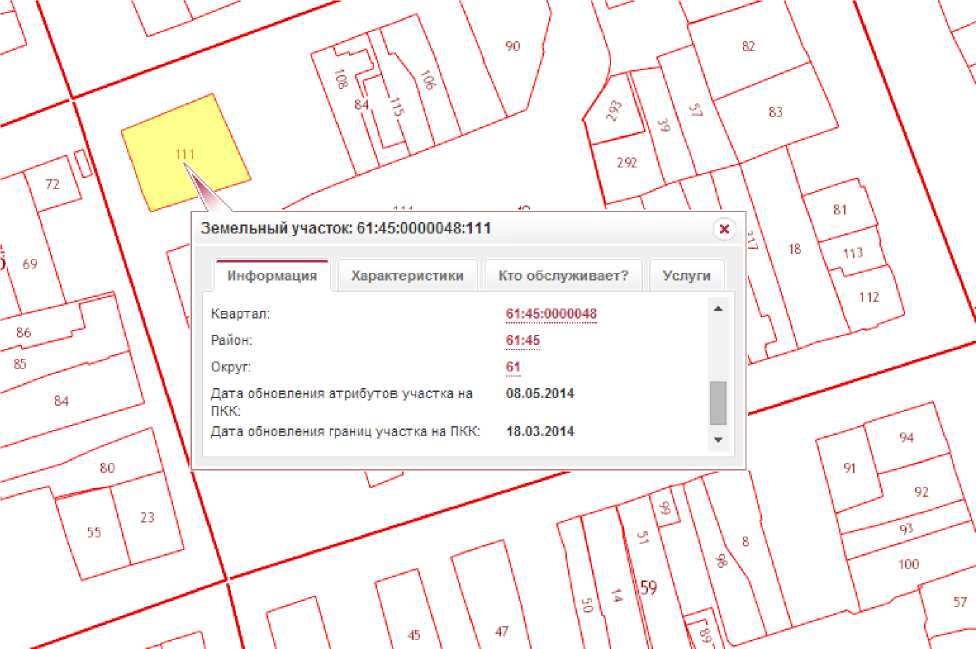
Task: Click the popup scrollbar thumb
Action: pyautogui.click(x=718, y=403)
